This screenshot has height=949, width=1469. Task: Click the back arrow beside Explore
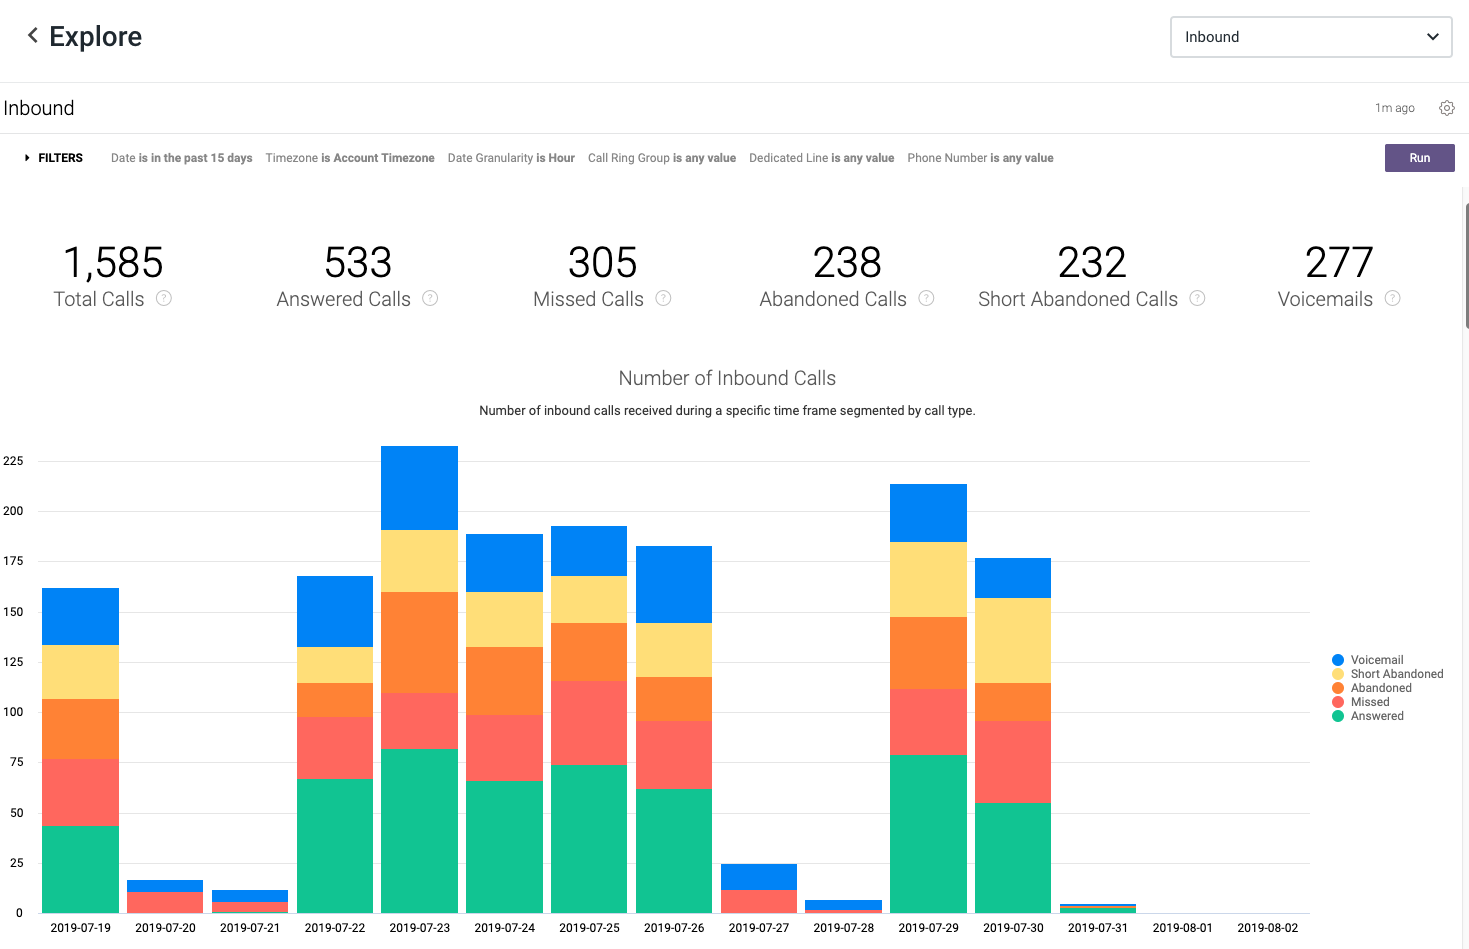pyautogui.click(x=33, y=36)
